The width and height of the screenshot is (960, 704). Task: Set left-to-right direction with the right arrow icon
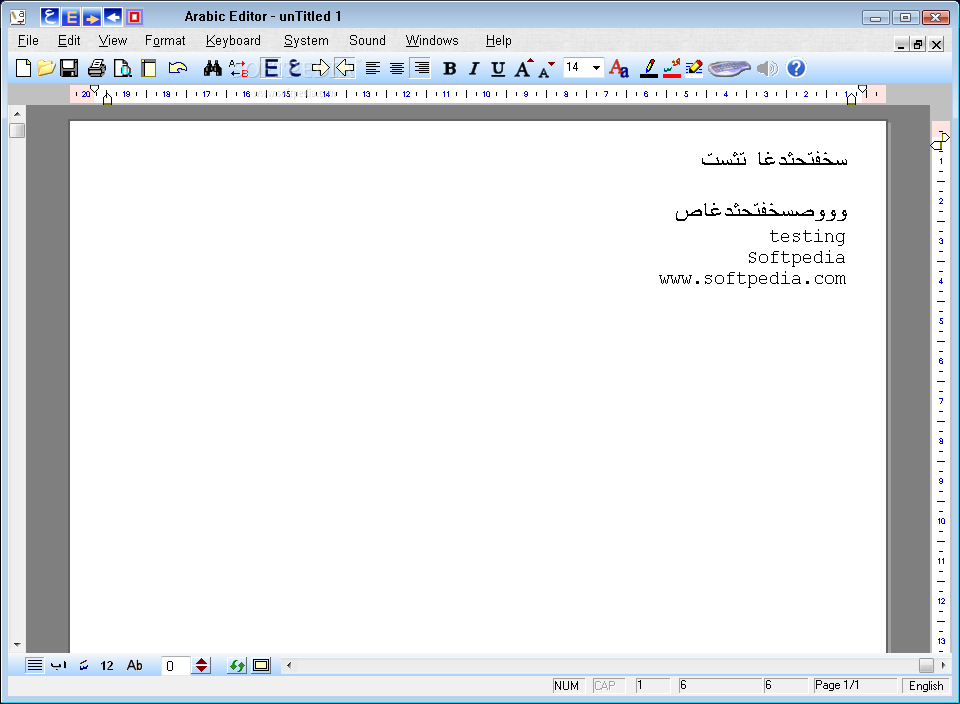(320, 68)
